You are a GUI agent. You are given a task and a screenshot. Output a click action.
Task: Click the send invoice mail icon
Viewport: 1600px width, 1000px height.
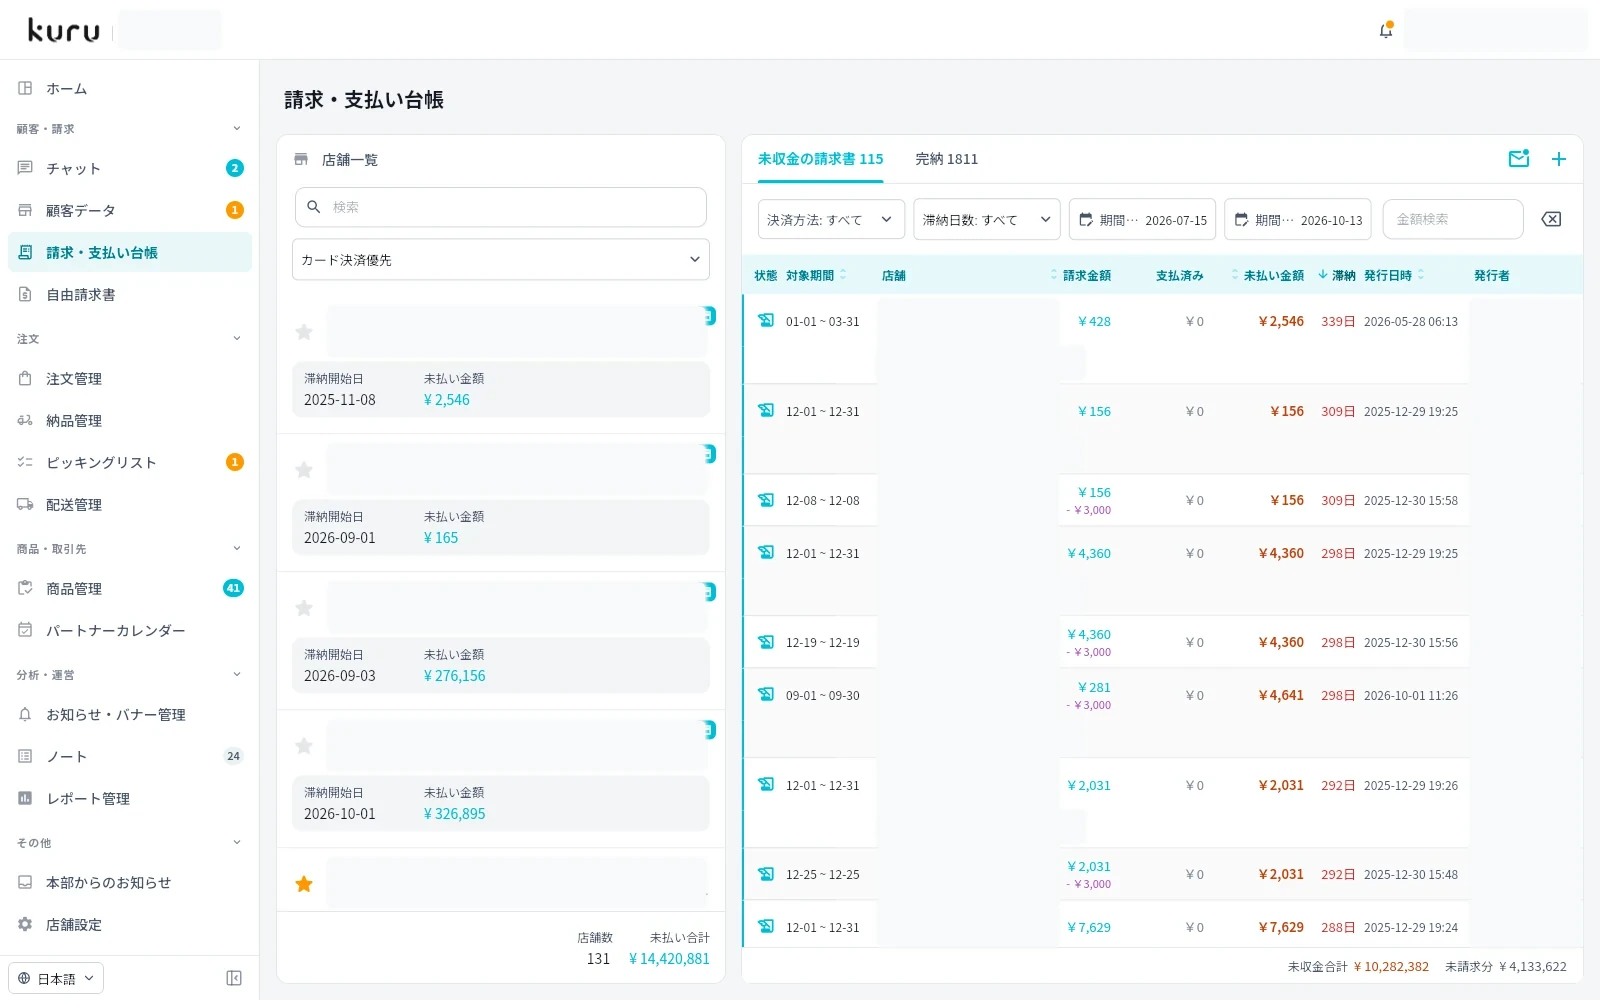click(1519, 159)
